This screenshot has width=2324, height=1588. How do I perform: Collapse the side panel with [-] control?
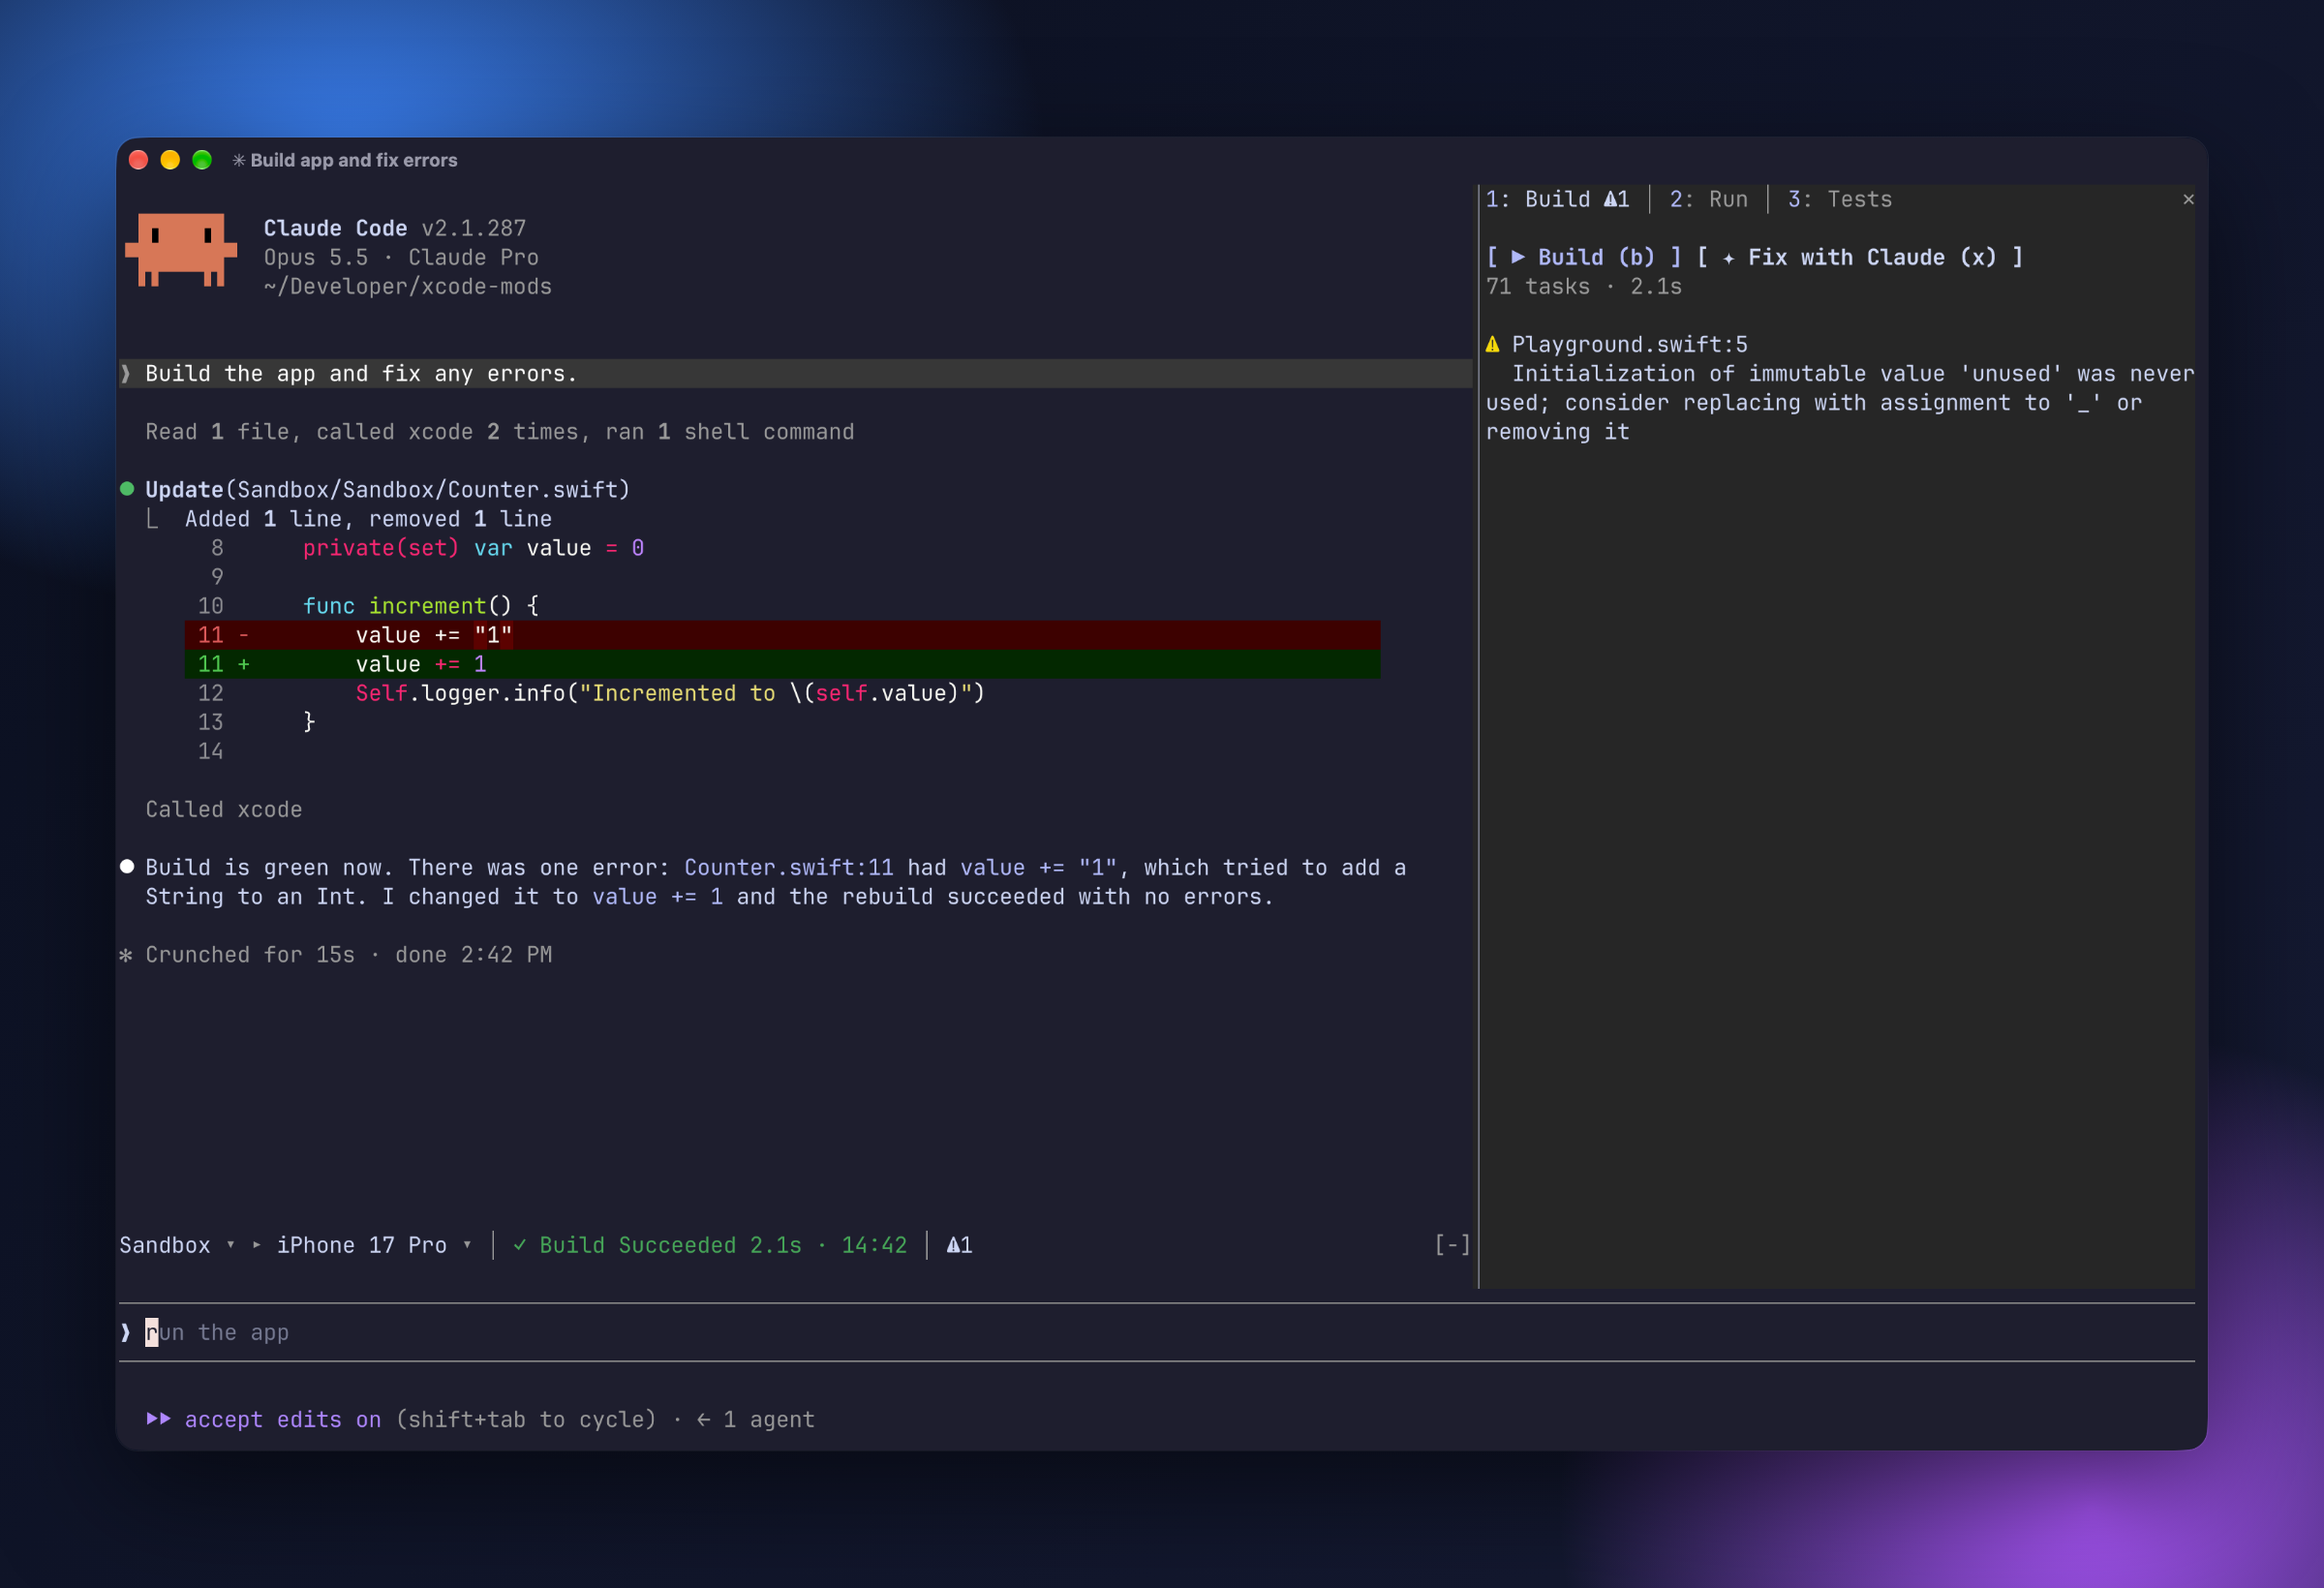pos(1452,1245)
